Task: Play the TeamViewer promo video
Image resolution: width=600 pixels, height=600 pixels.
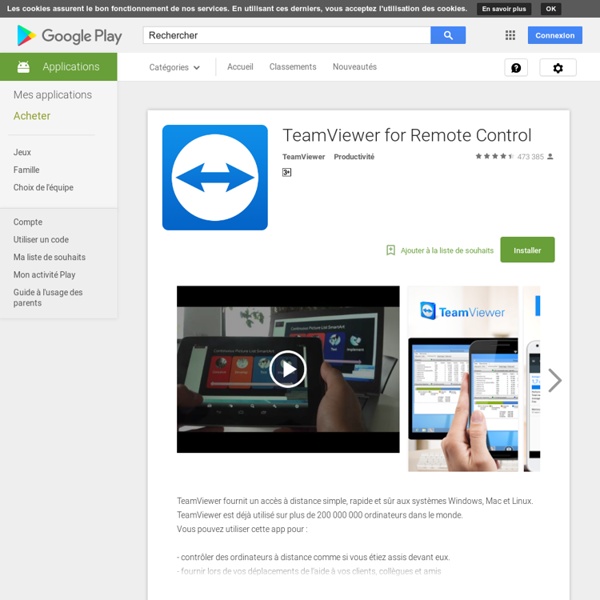Action: [x=288, y=369]
